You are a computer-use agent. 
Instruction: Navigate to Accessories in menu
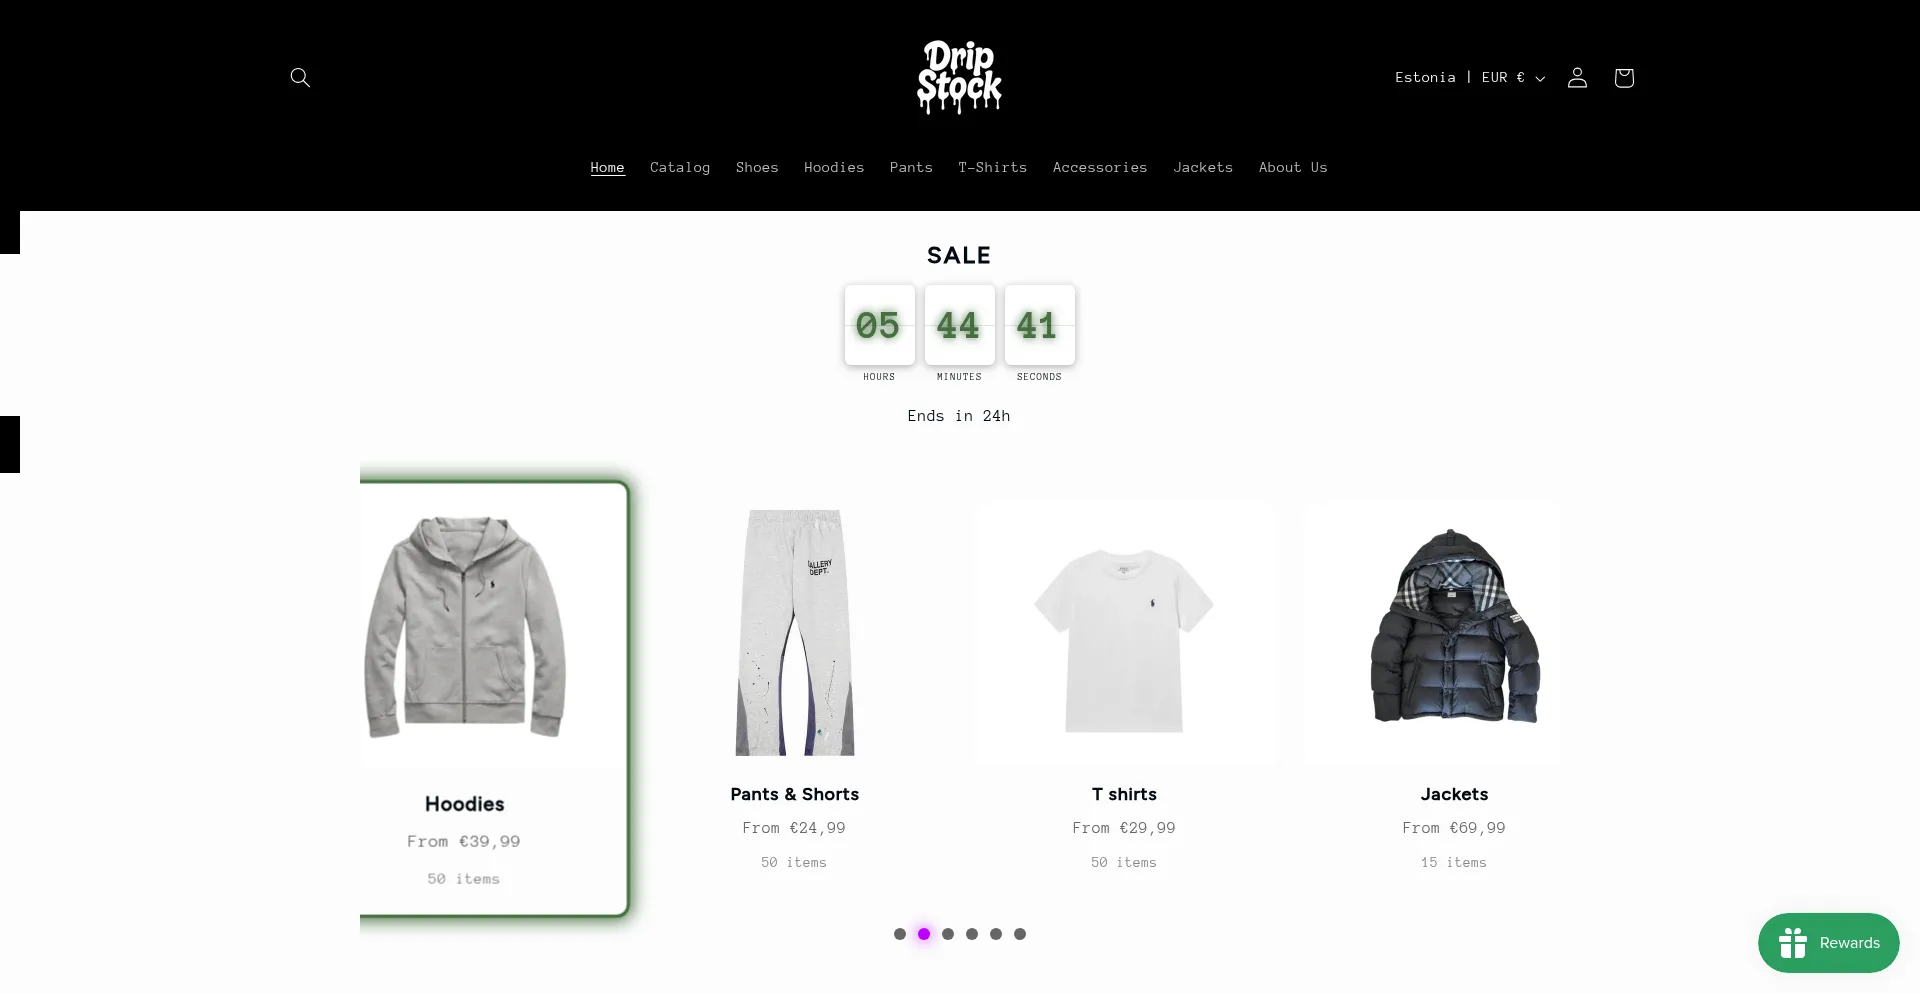tap(1100, 167)
